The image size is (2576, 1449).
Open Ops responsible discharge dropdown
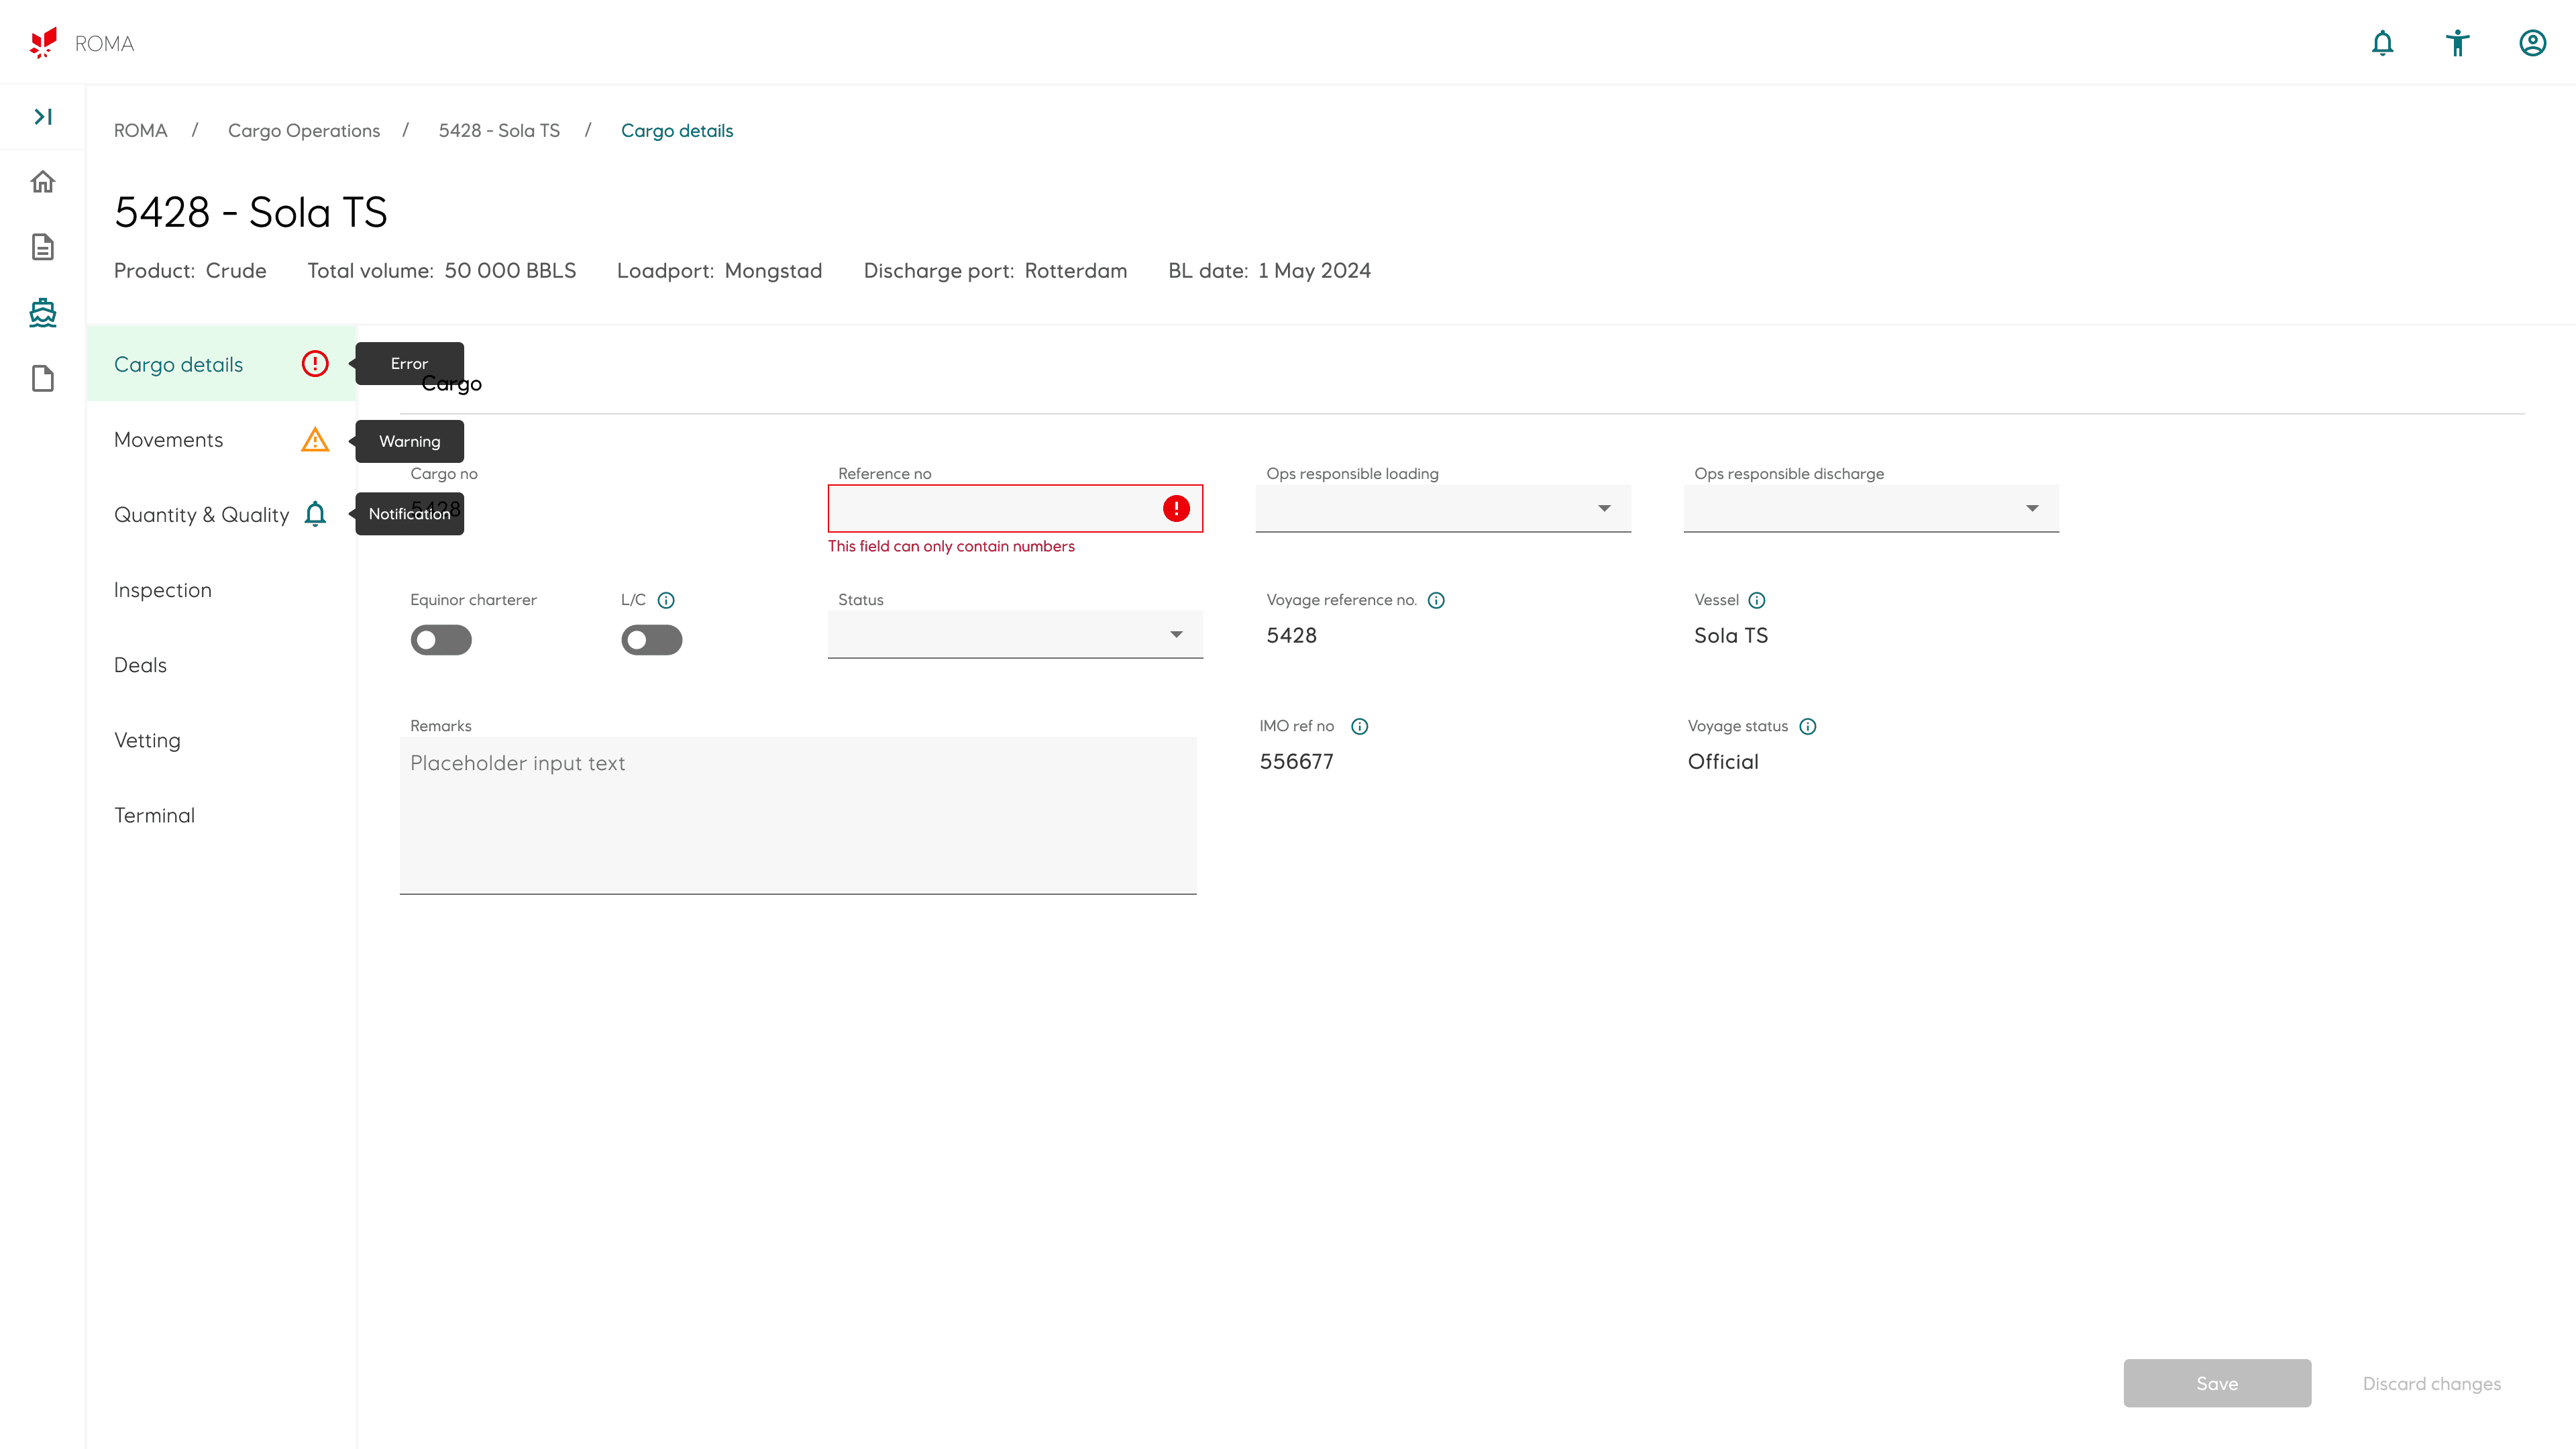(x=1870, y=508)
